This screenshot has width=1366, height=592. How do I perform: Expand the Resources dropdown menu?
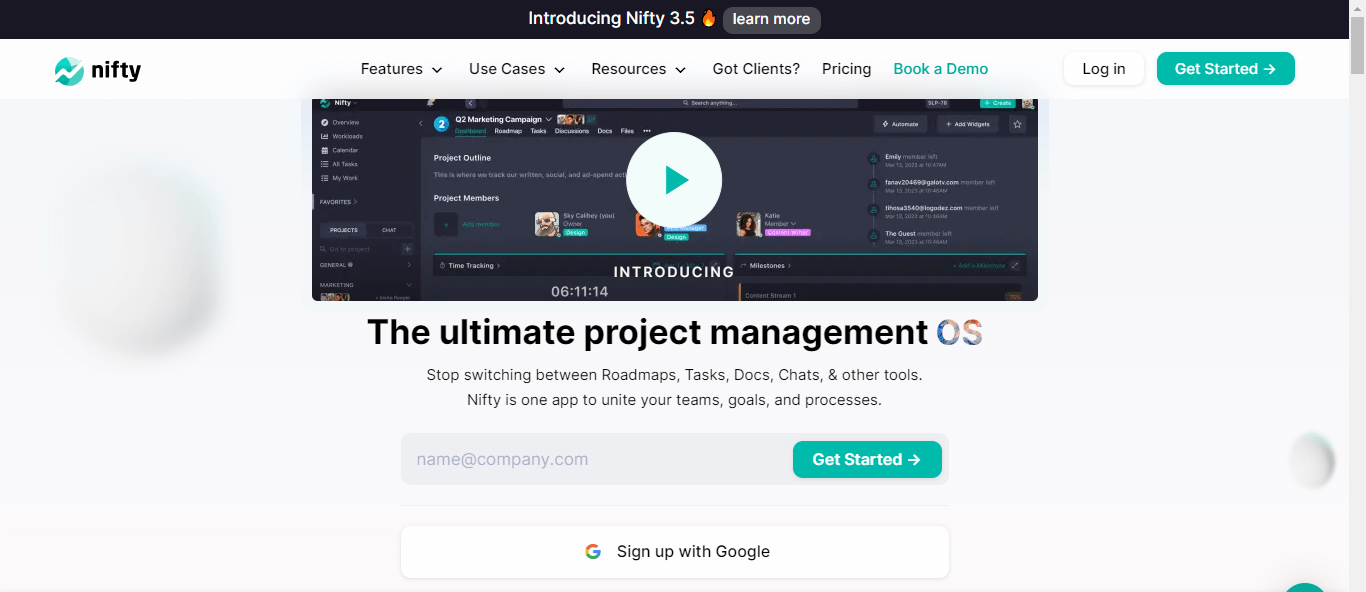coord(639,69)
